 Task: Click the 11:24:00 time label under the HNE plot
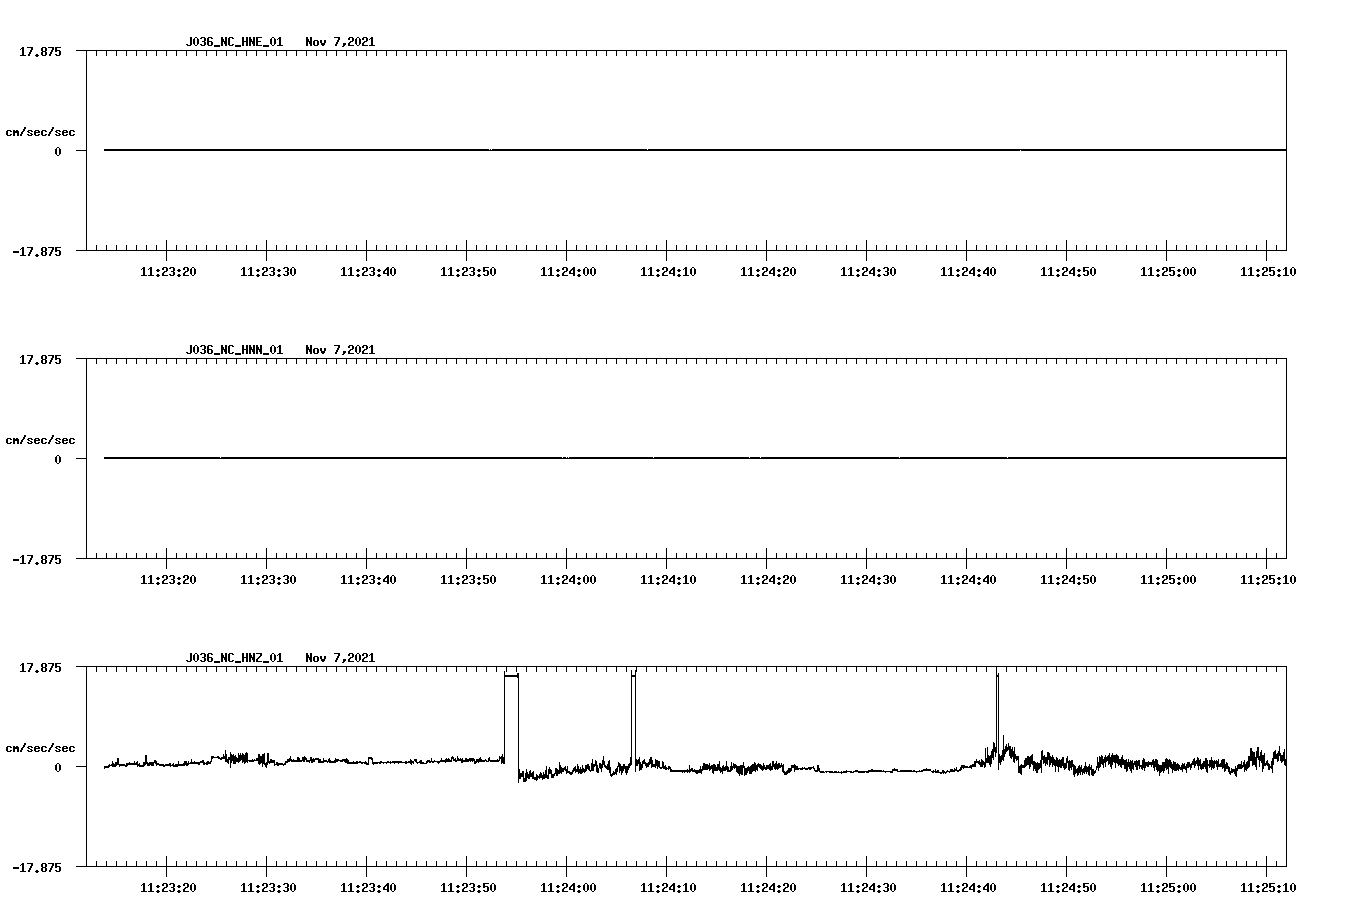[567, 271]
